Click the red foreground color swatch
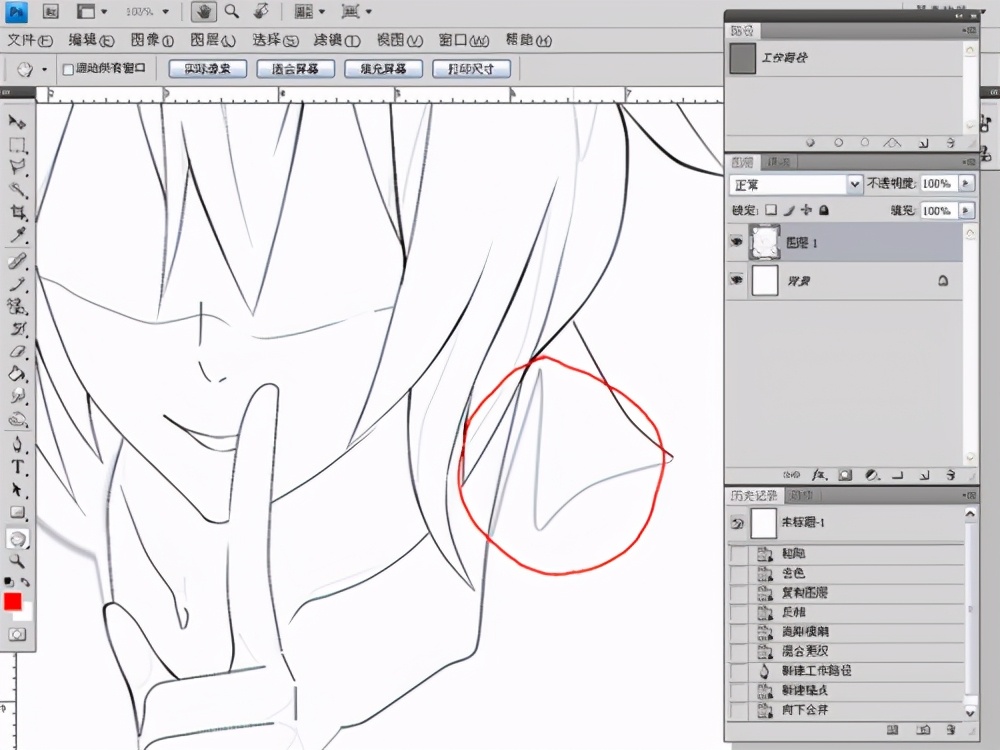Image resolution: width=1000 pixels, height=750 pixels. [x=13, y=602]
